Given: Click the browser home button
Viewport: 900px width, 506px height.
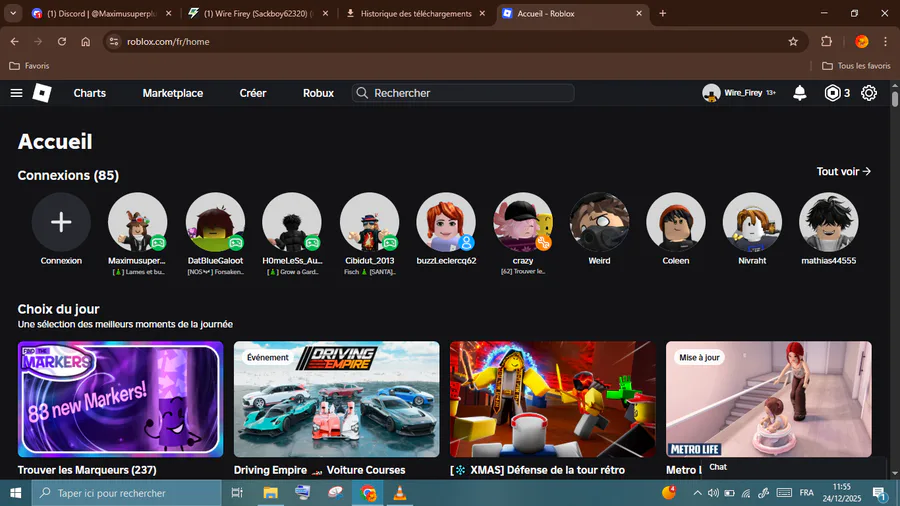Looking at the screenshot, I should (86, 41).
